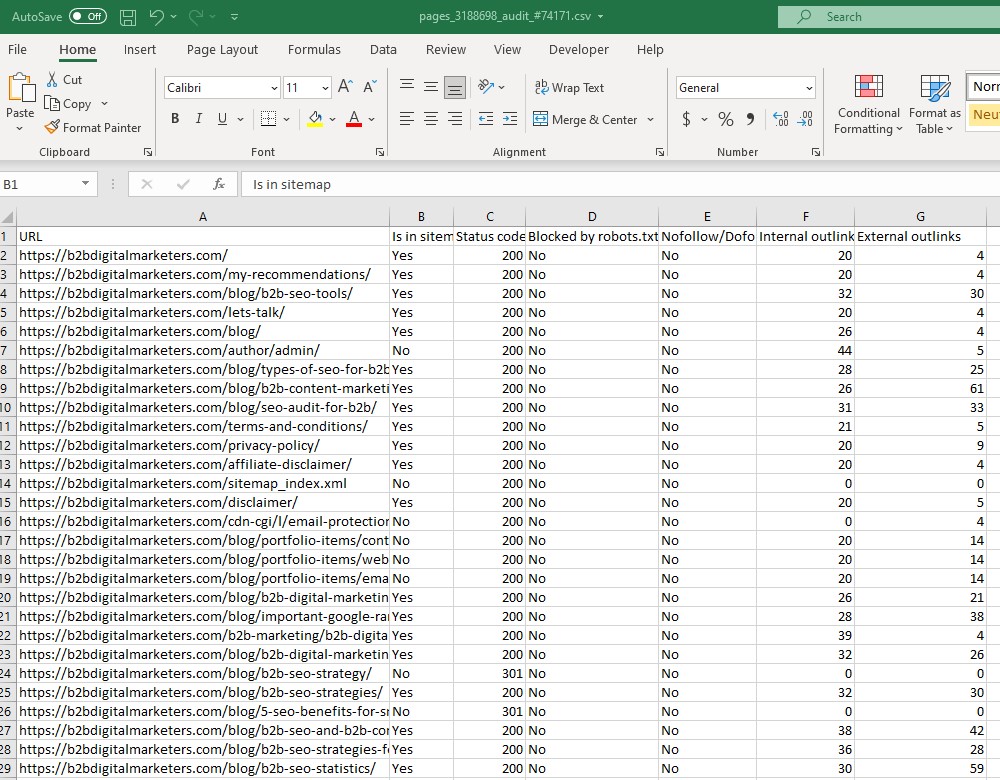Toggle the AutoSave switch
Image resolution: width=1000 pixels, height=780 pixels.
click(x=87, y=17)
